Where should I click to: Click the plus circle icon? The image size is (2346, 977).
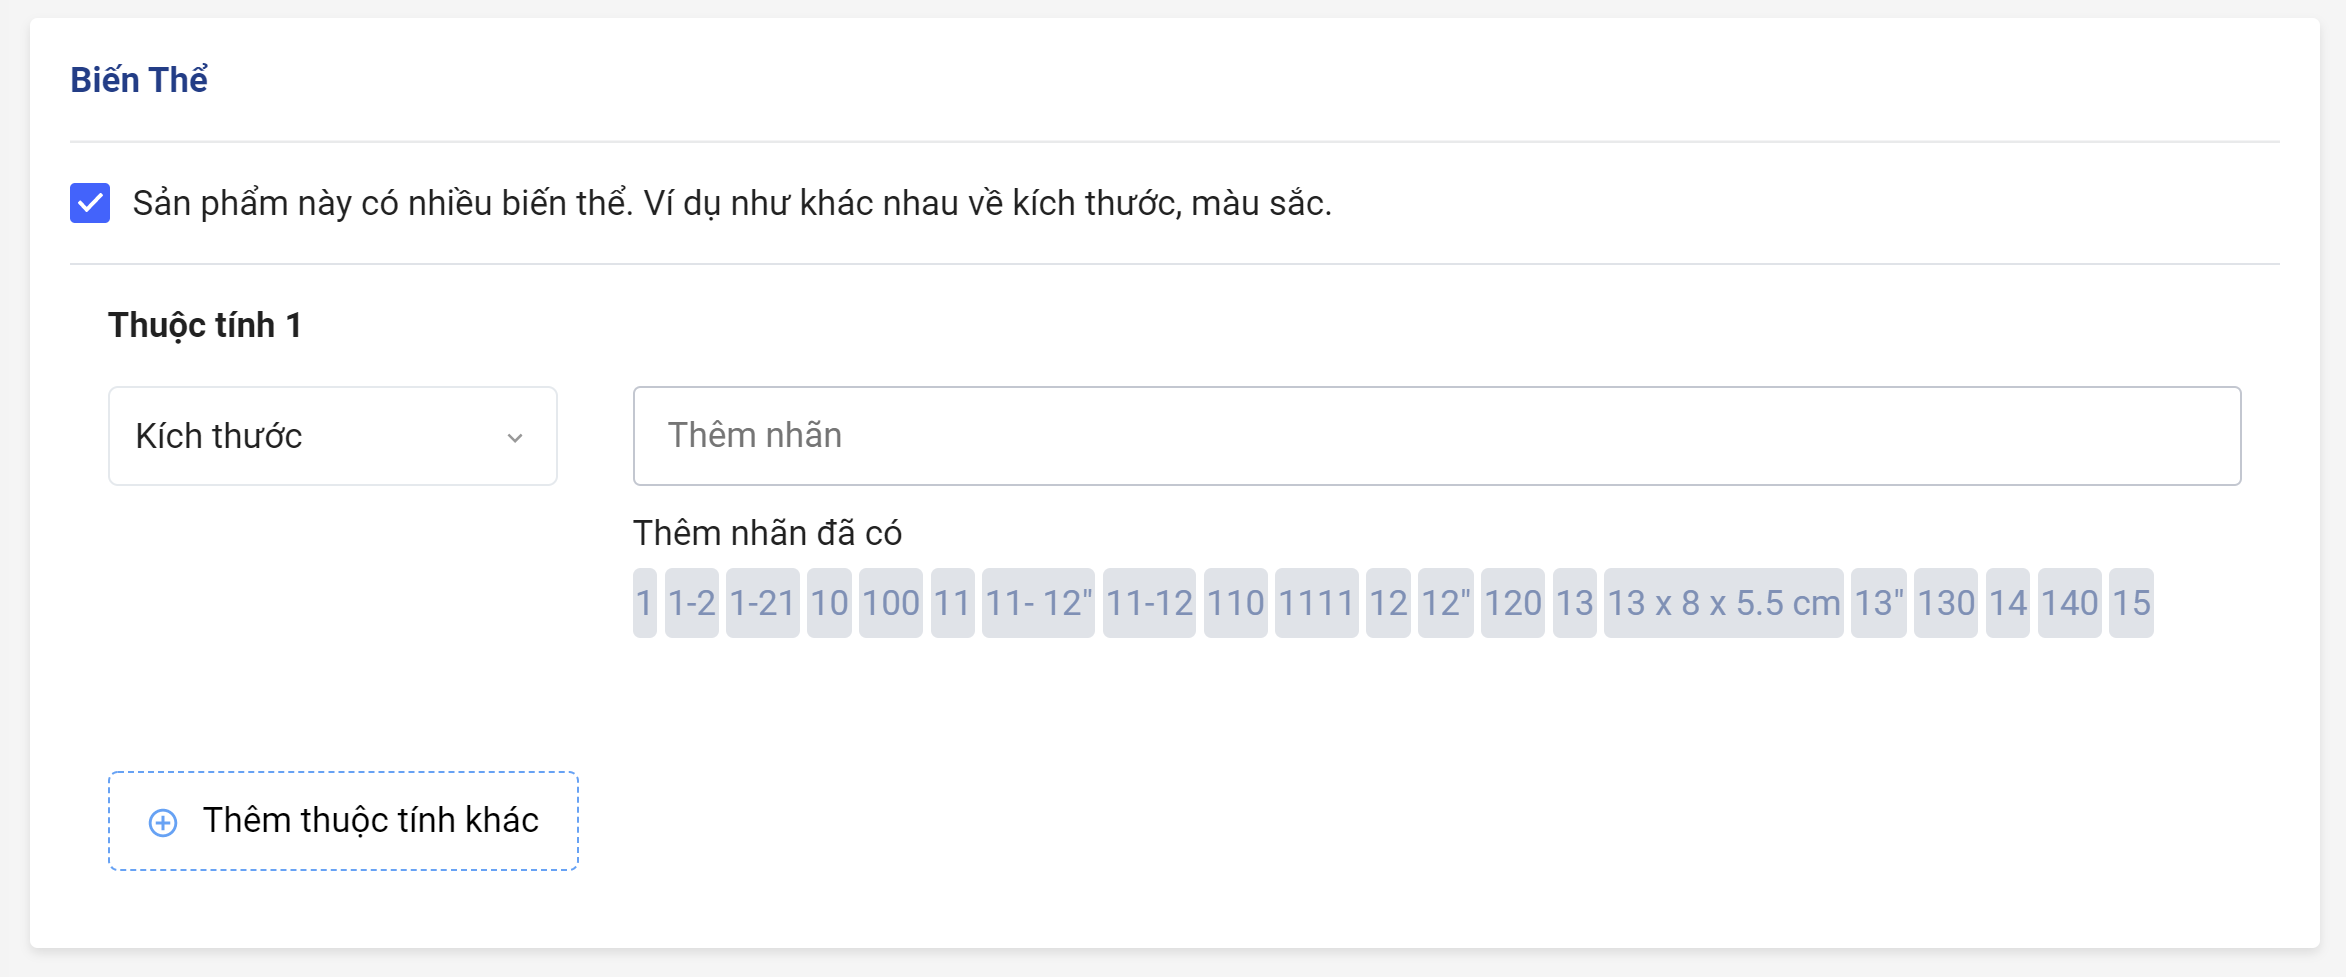[x=163, y=822]
